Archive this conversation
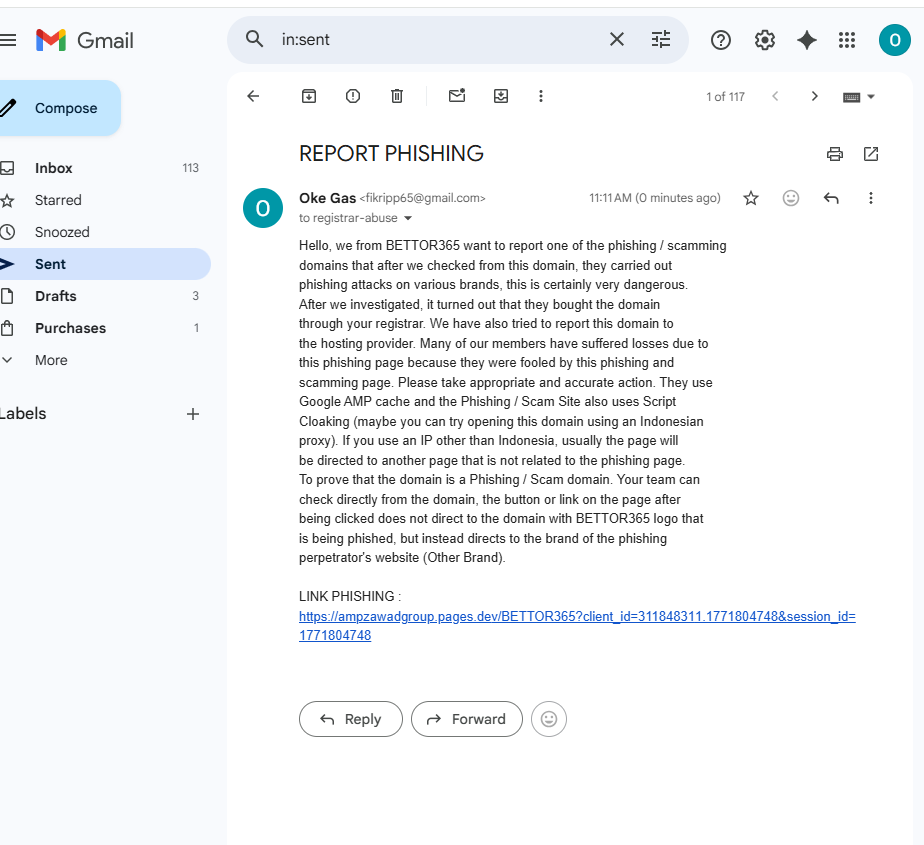 pos(309,96)
